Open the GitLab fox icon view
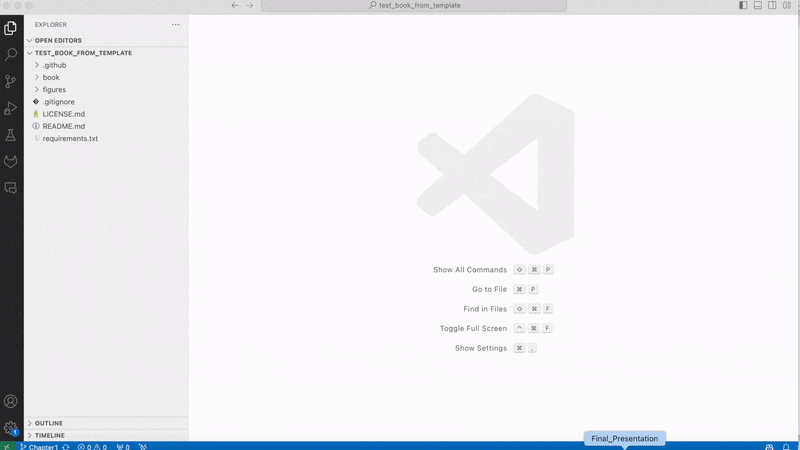 coord(10,161)
